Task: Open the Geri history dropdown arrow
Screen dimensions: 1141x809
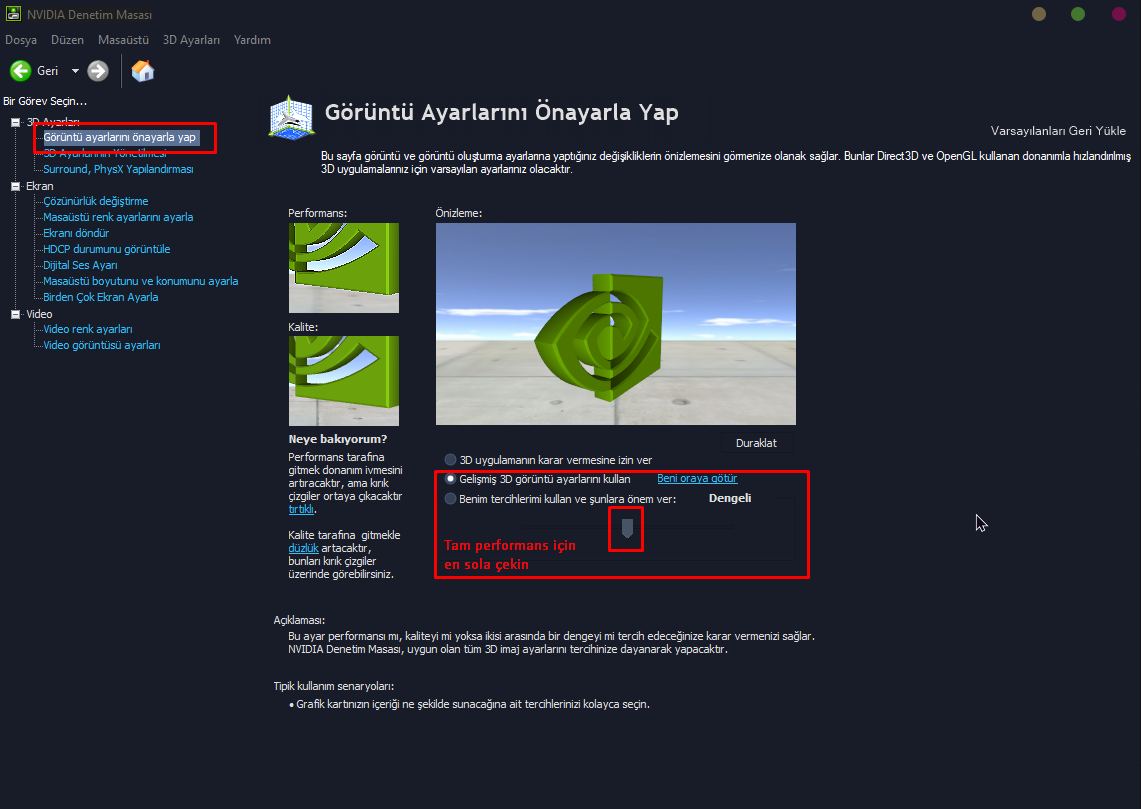Action: click(x=75, y=71)
